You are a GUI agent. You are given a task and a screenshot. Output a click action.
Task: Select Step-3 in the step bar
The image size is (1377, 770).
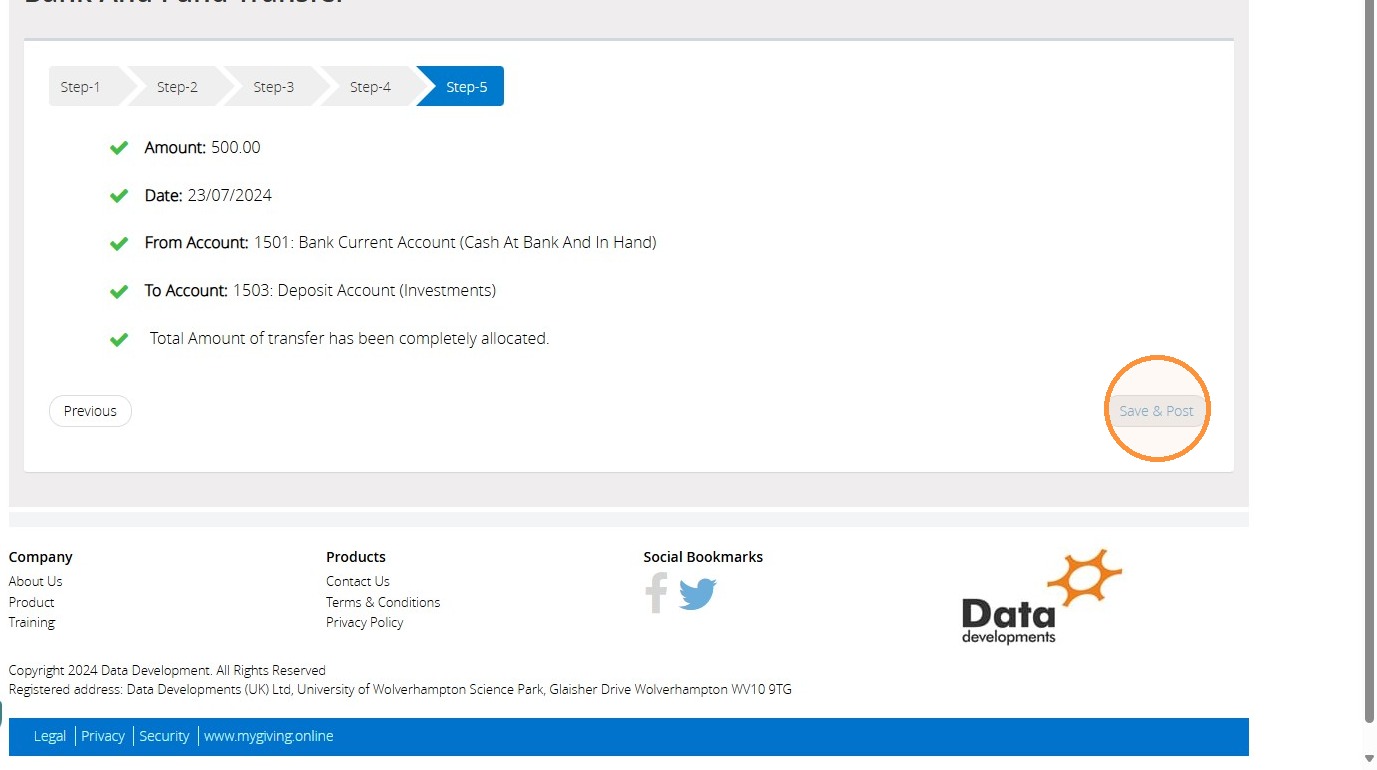pyautogui.click(x=273, y=86)
